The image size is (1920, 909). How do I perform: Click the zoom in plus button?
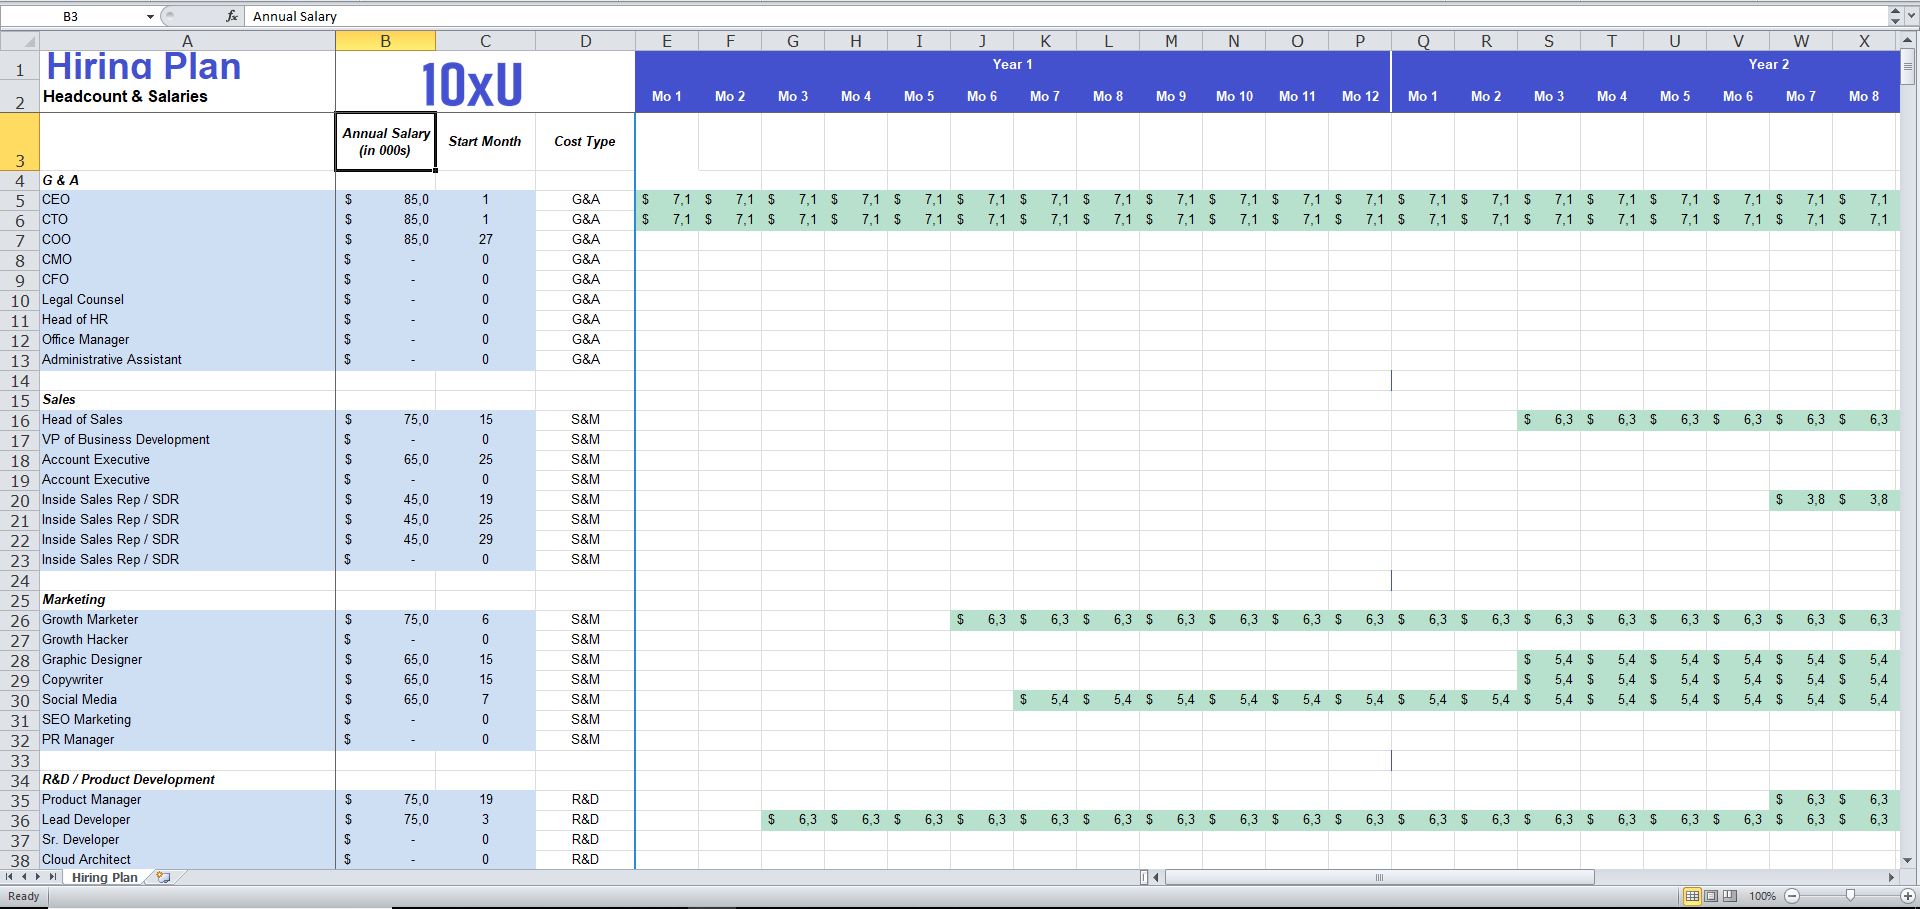pyautogui.click(x=1909, y=896)
